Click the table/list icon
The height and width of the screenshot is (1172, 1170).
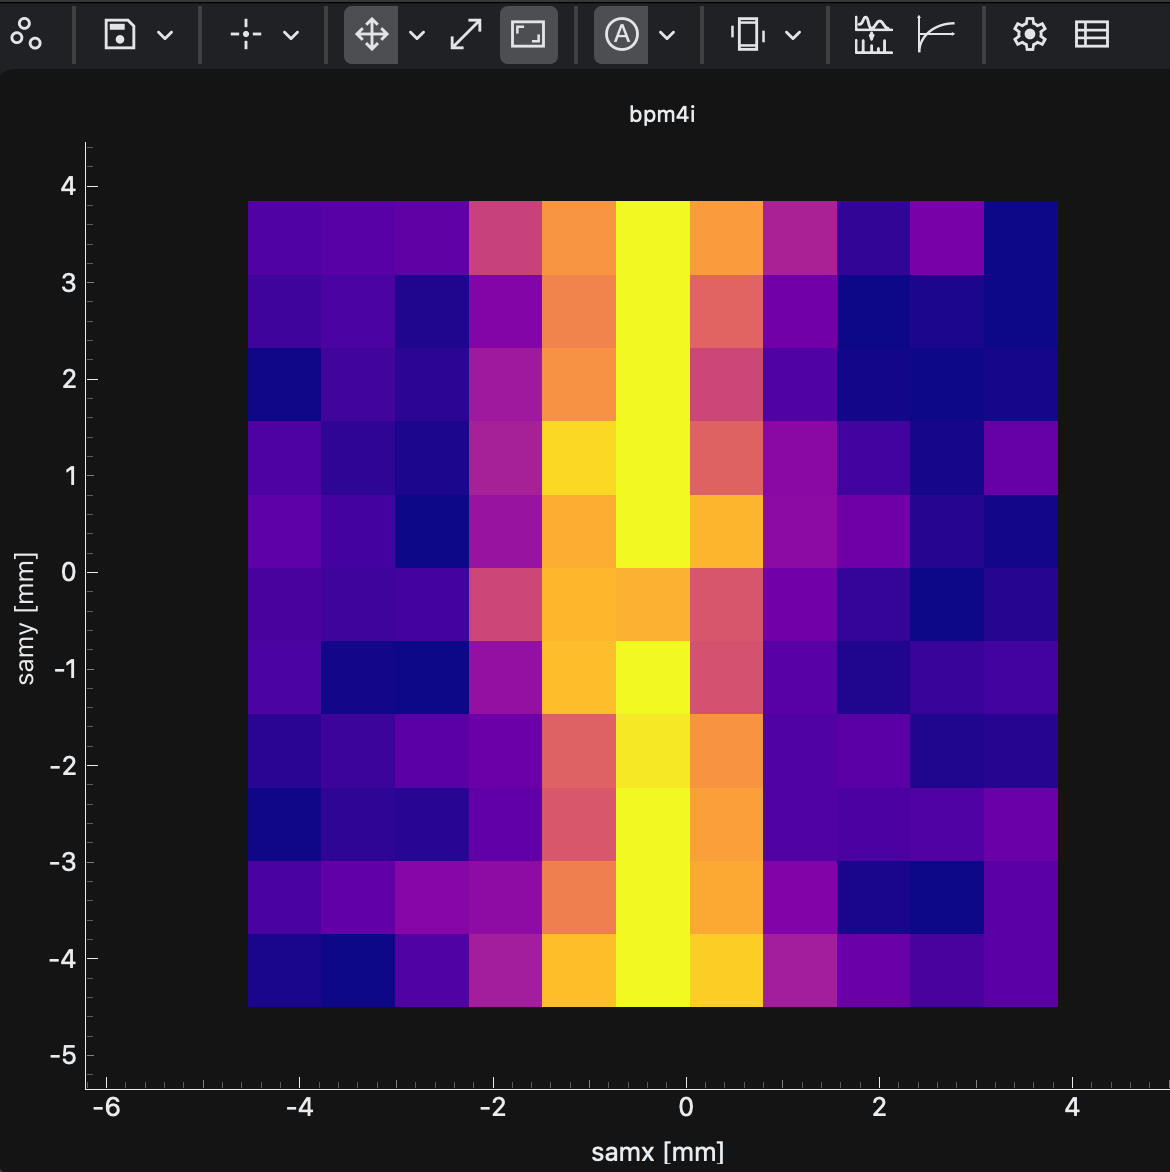(1091, 34)
